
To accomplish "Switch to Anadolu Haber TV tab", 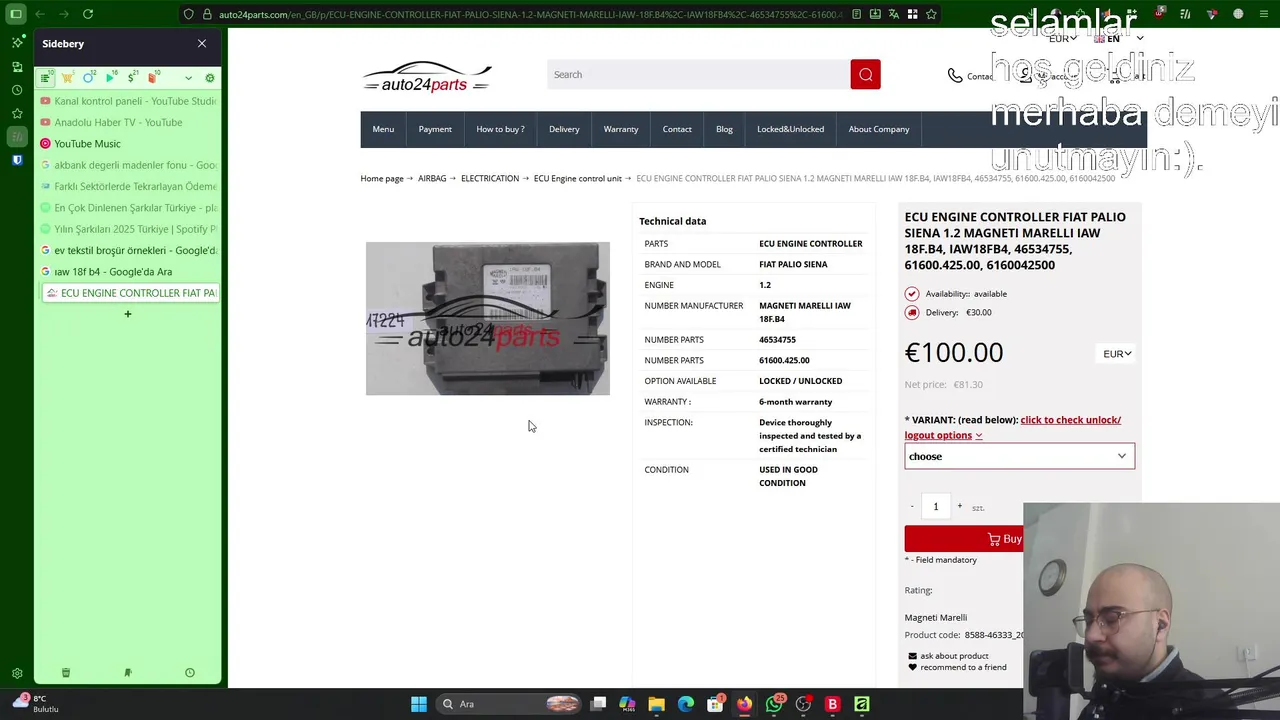I will point(128,122).
